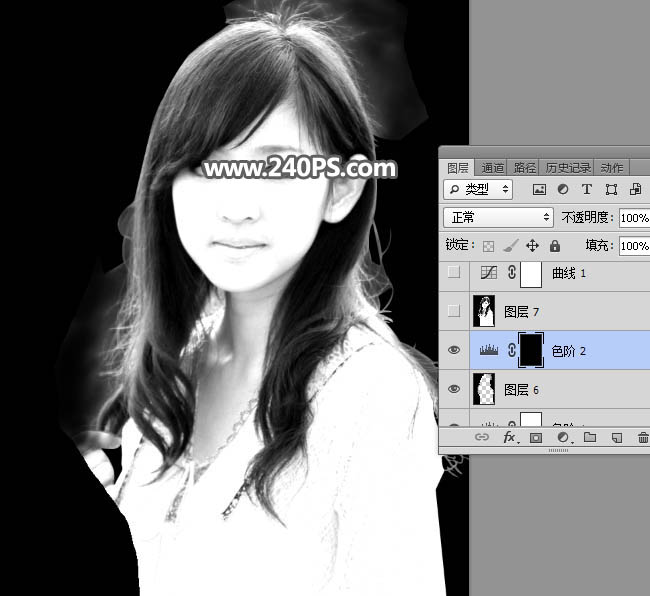Click the mask link icon on 色阶 2
650x596 pixels.
pyautogui.click(x=512, y=351)
